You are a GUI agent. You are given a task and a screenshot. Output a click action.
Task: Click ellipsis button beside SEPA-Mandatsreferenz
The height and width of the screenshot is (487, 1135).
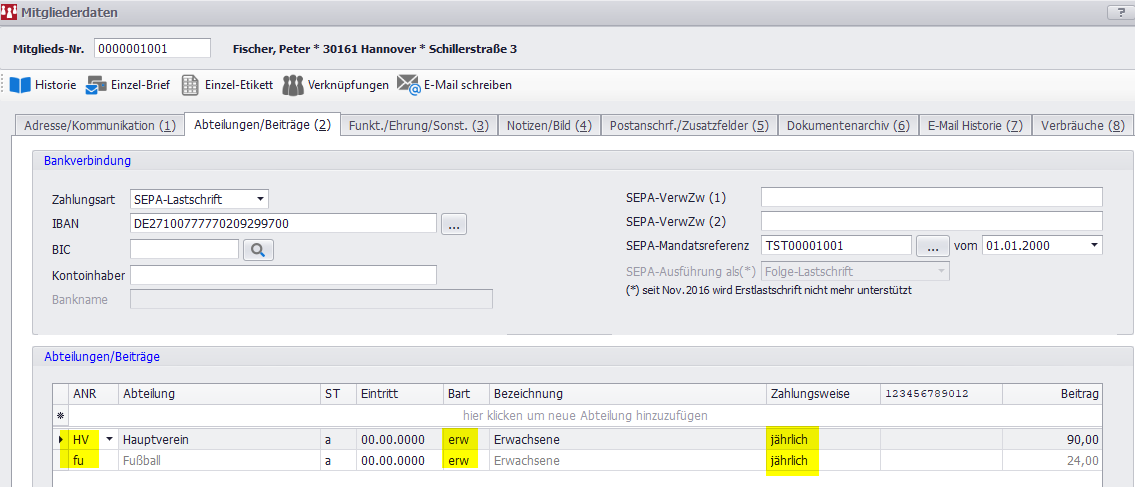pos(930,245)
